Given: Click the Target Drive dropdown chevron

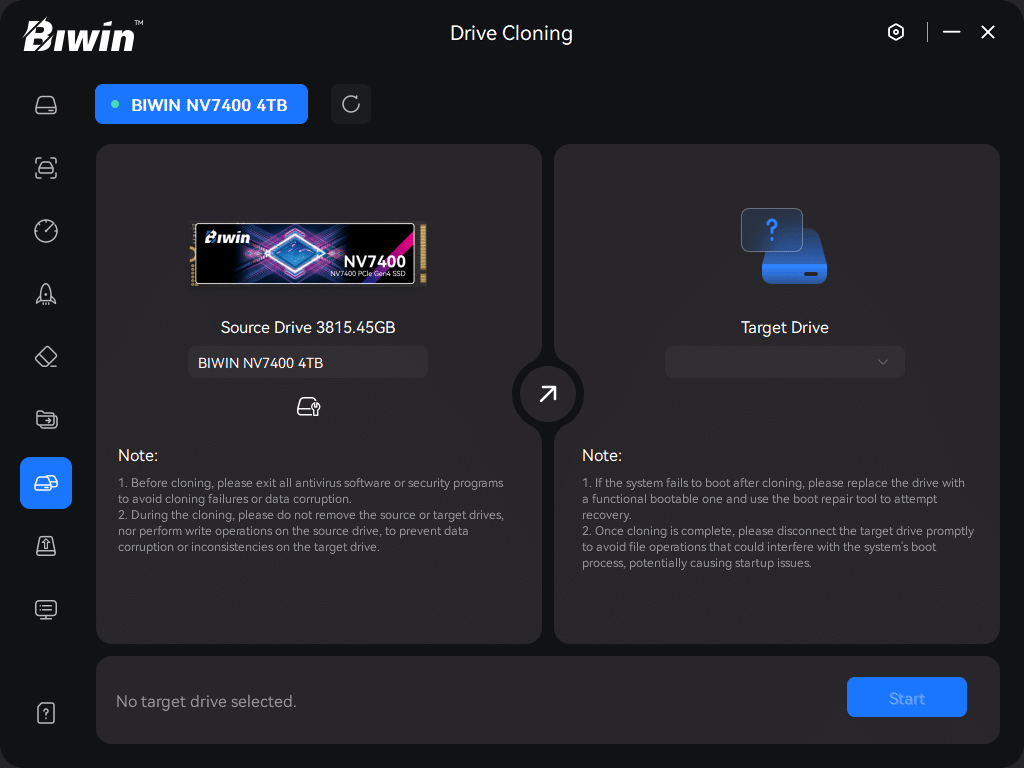Looking at the screenshot, I should 883,362.
